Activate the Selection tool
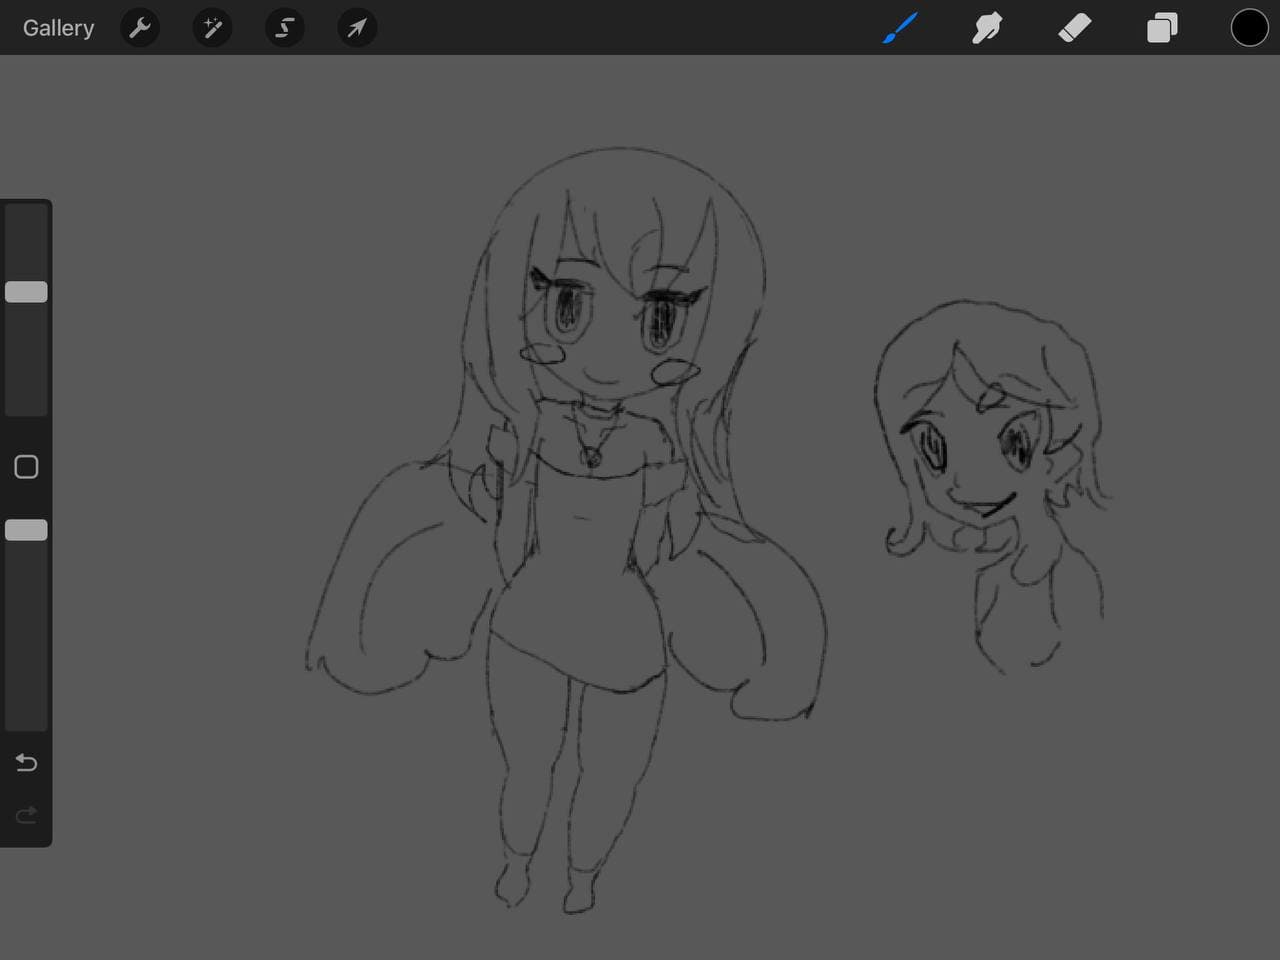 pos(284,28)
